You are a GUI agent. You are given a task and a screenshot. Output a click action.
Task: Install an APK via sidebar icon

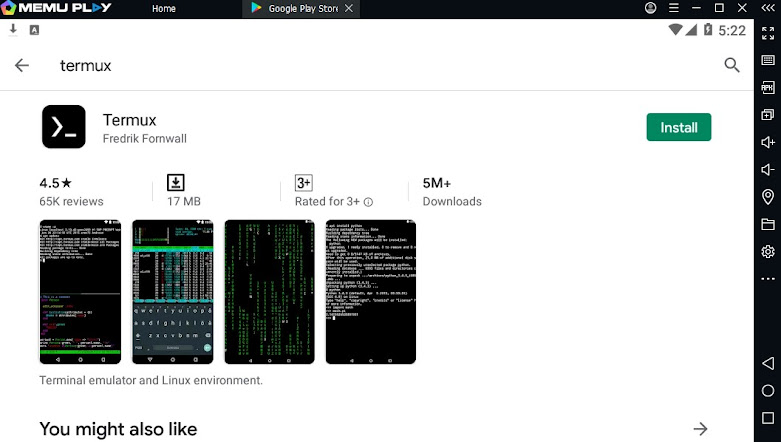point(768,88)
